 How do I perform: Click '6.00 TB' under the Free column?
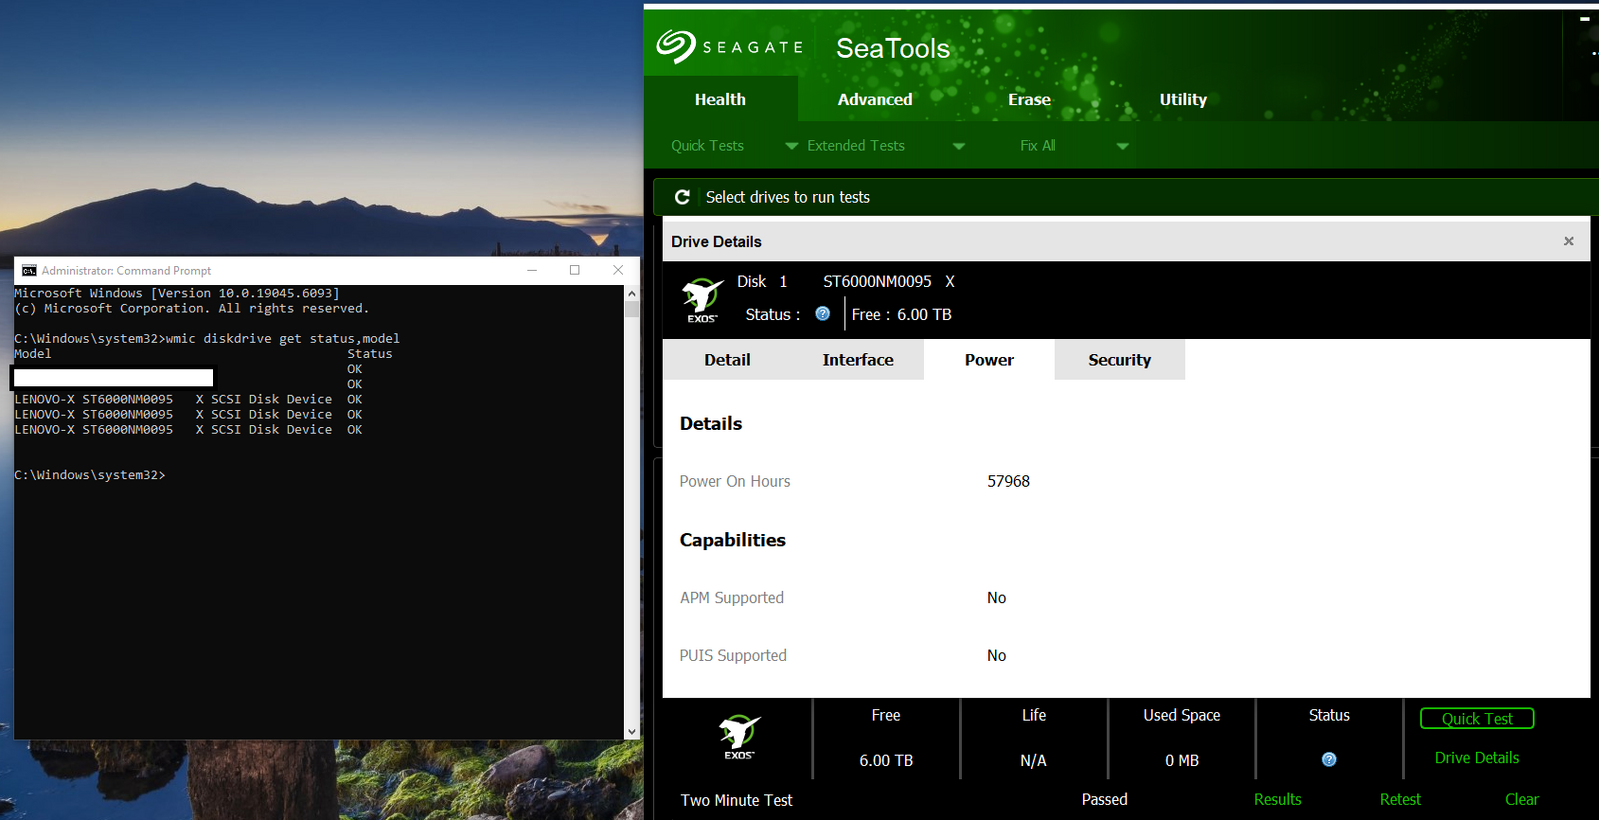(x=886, y=761)
